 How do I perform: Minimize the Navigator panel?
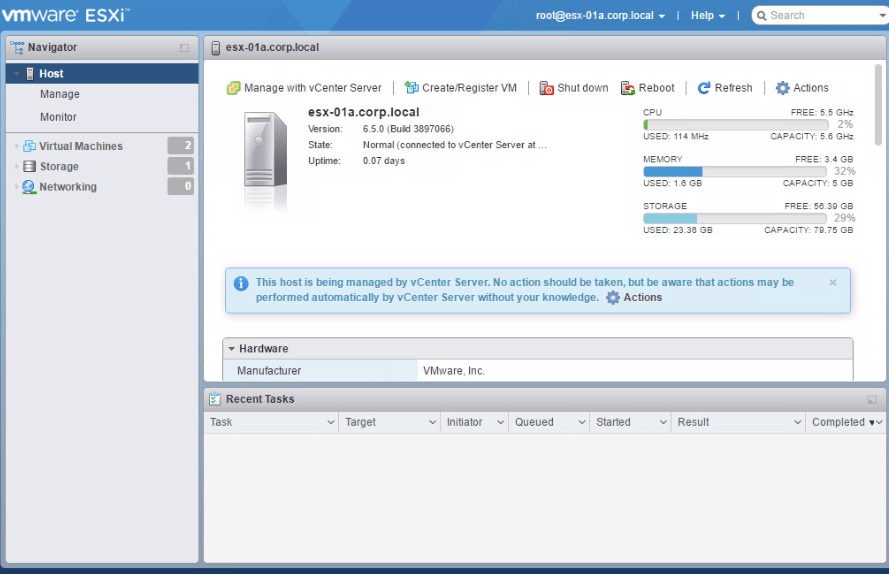point(184,48)
